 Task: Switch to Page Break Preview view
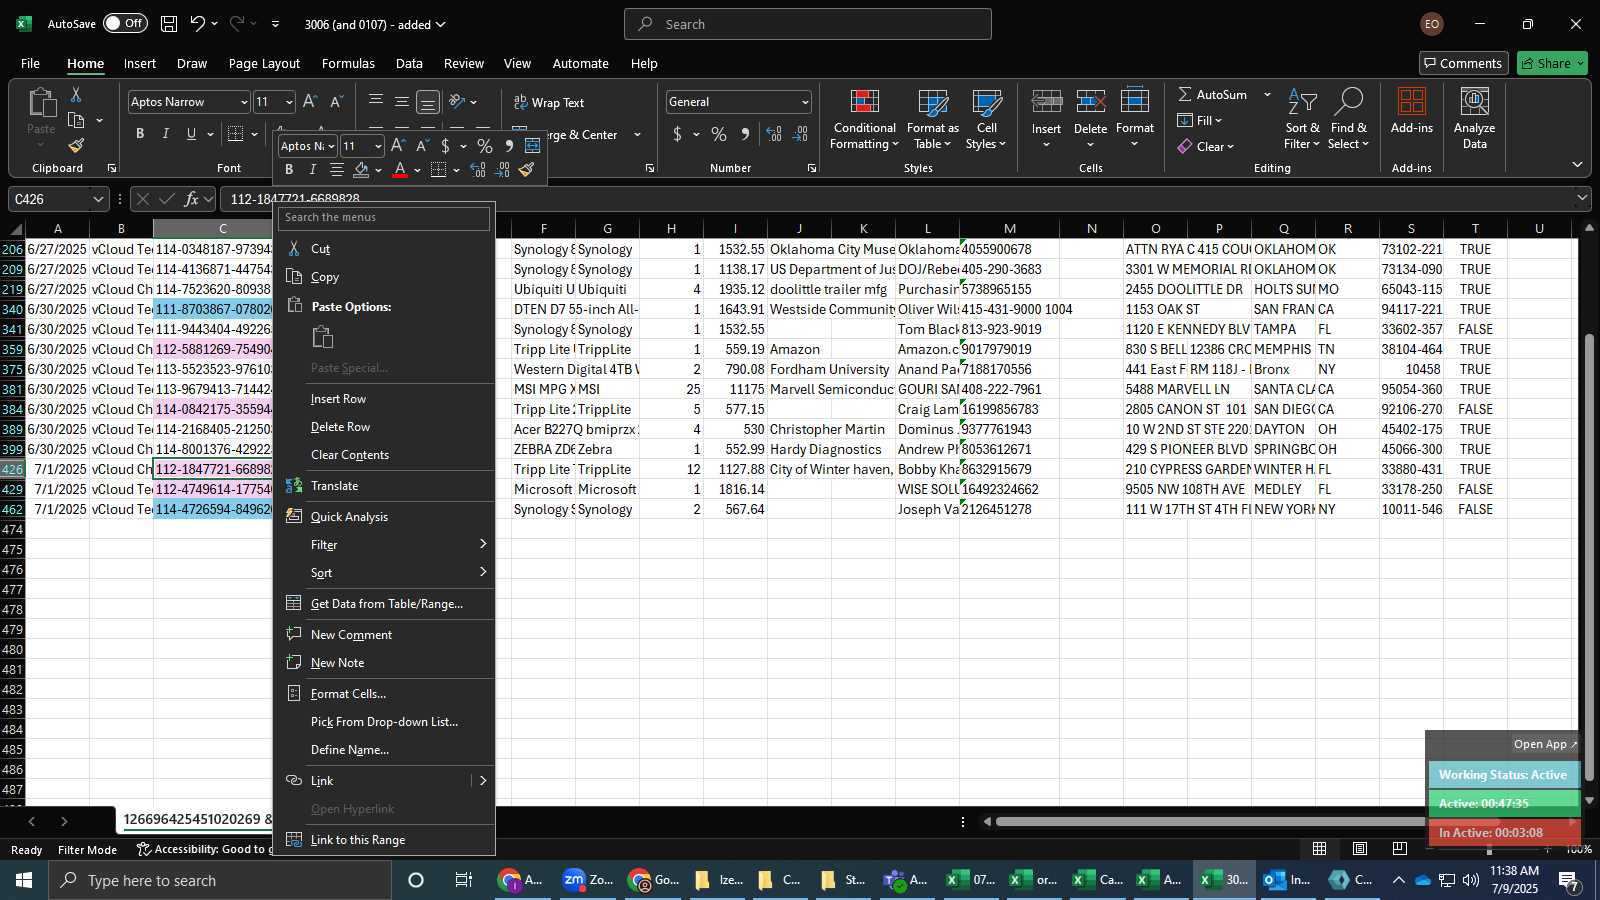click(x=1399, y=849)
